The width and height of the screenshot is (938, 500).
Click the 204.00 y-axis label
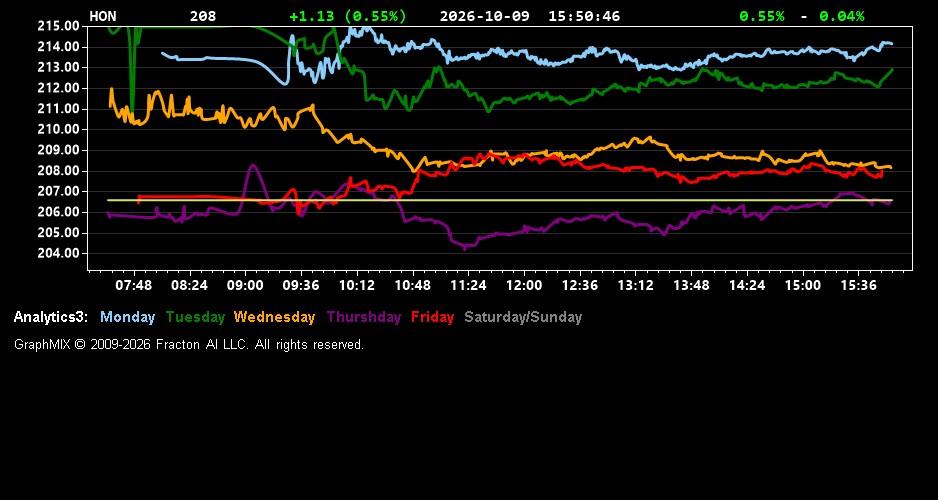coord(59,253)
